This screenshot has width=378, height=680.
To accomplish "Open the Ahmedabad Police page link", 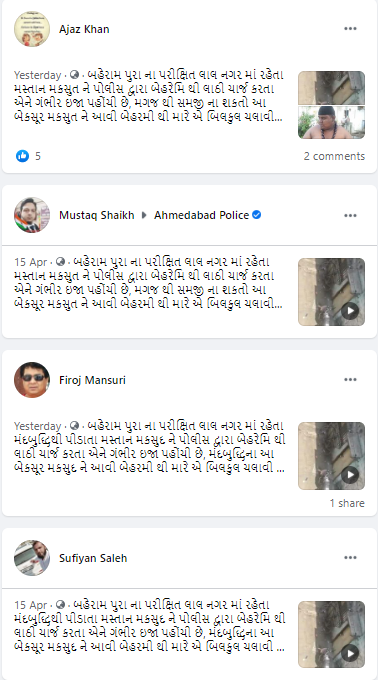I will tap(202, 215).
